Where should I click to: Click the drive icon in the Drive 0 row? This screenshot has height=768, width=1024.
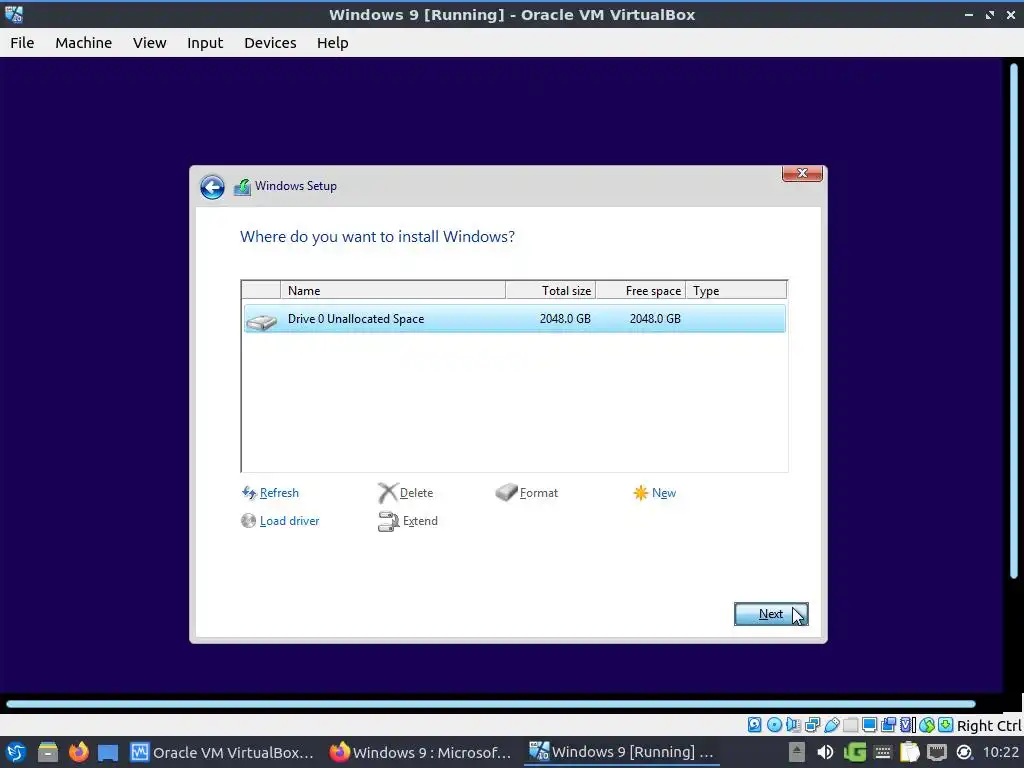261,321
